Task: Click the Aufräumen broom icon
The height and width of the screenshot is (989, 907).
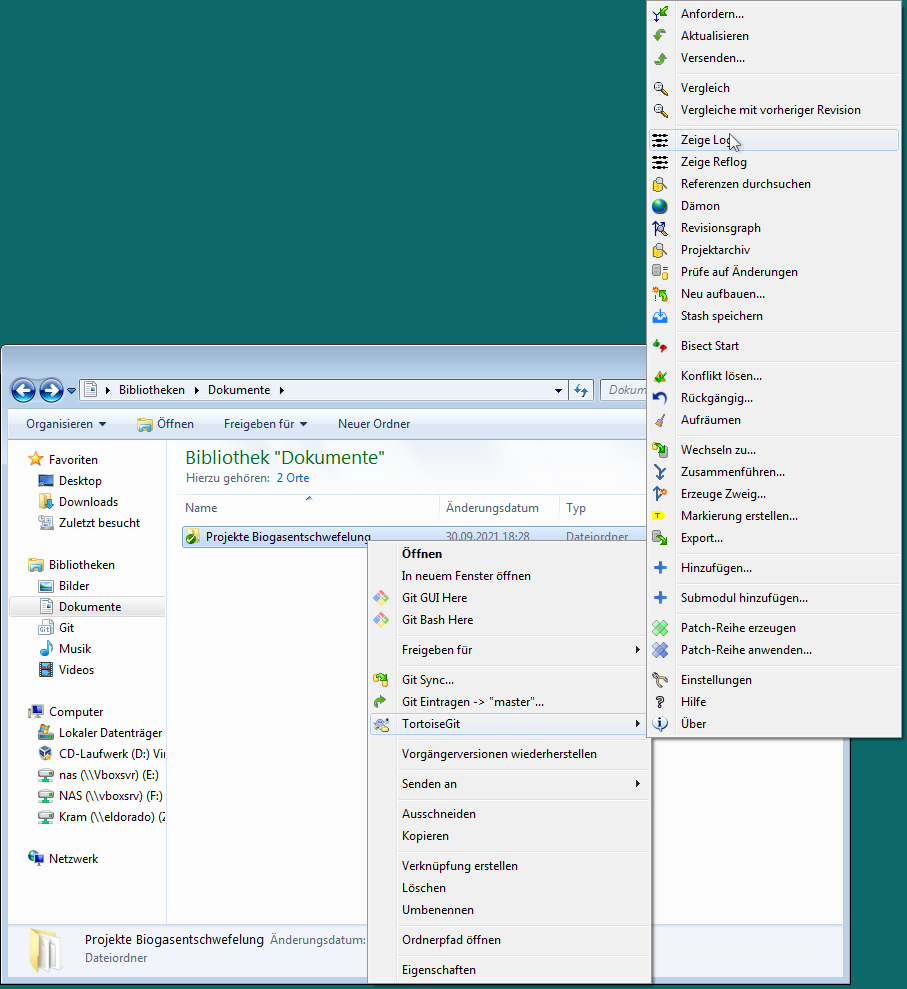Action: 660,420
